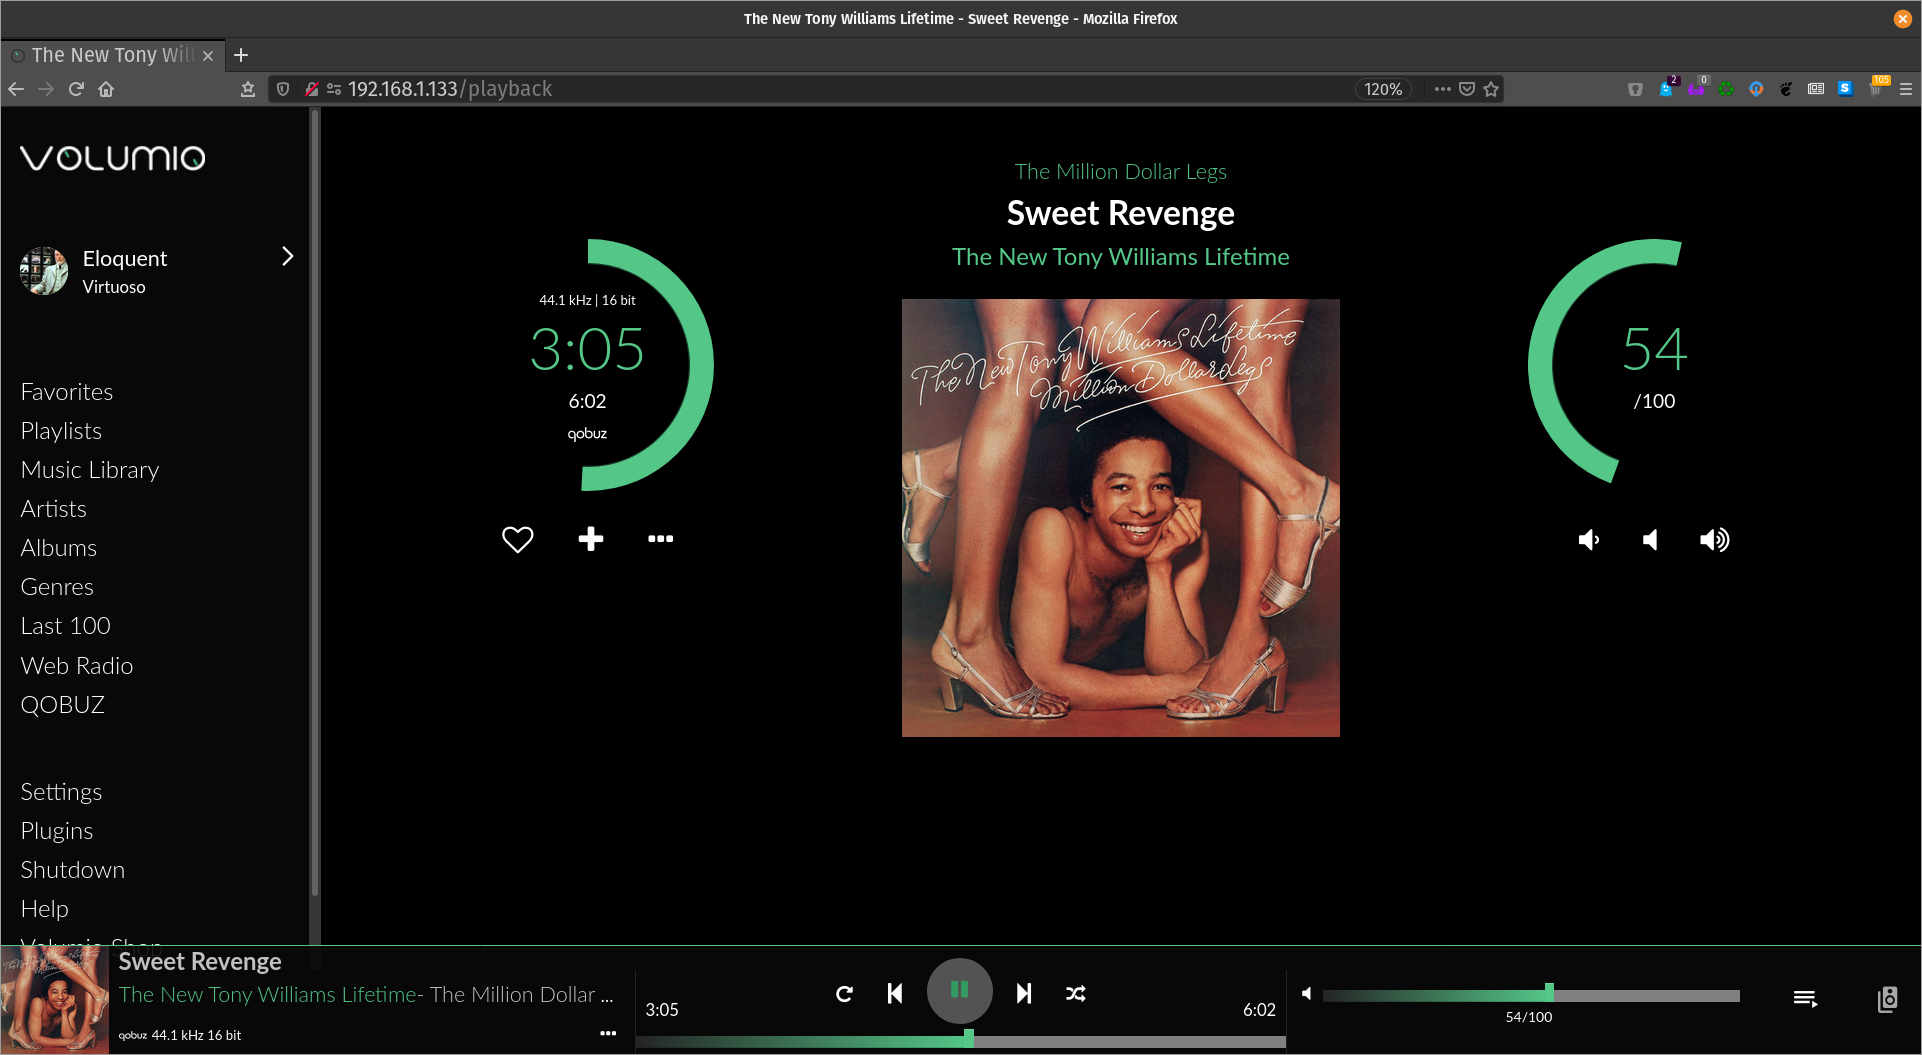Viewport: 1922px width, 1055px height.
Task: Open track options three-dot menu beside plus
Action: (660, 539)
